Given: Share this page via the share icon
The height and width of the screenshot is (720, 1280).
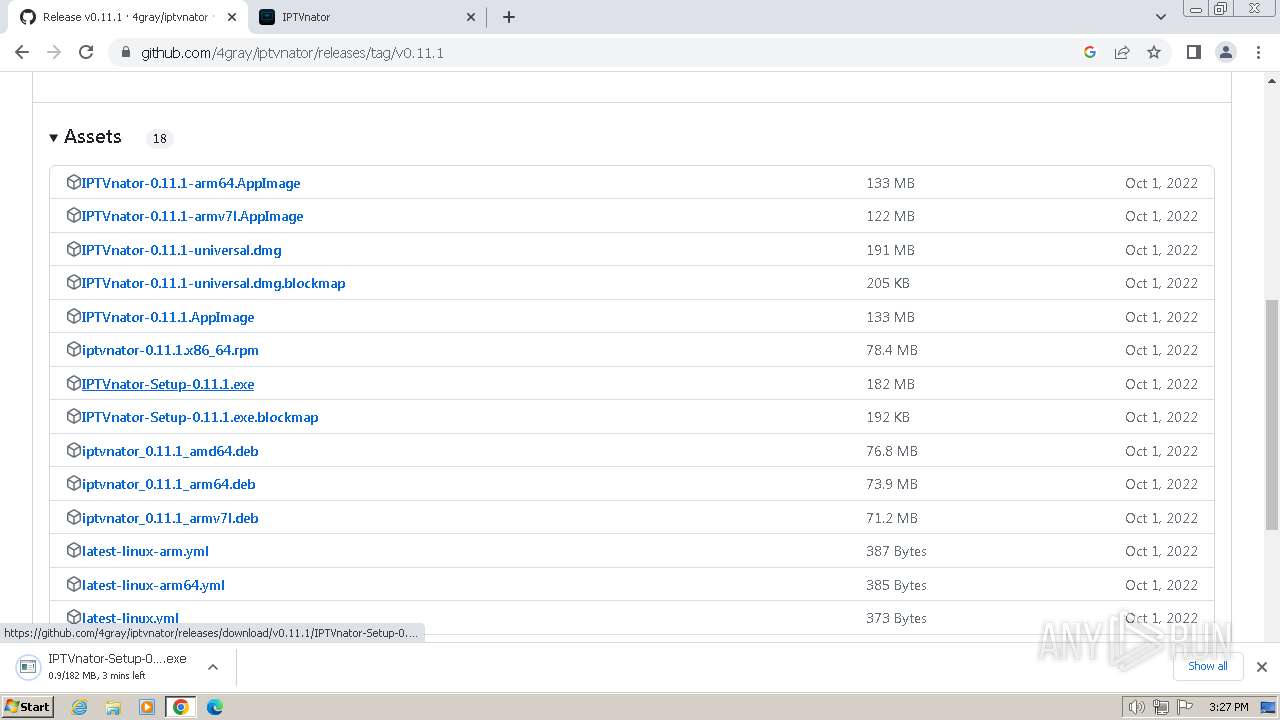Looking at the screenshot, I should point(1122,52).
